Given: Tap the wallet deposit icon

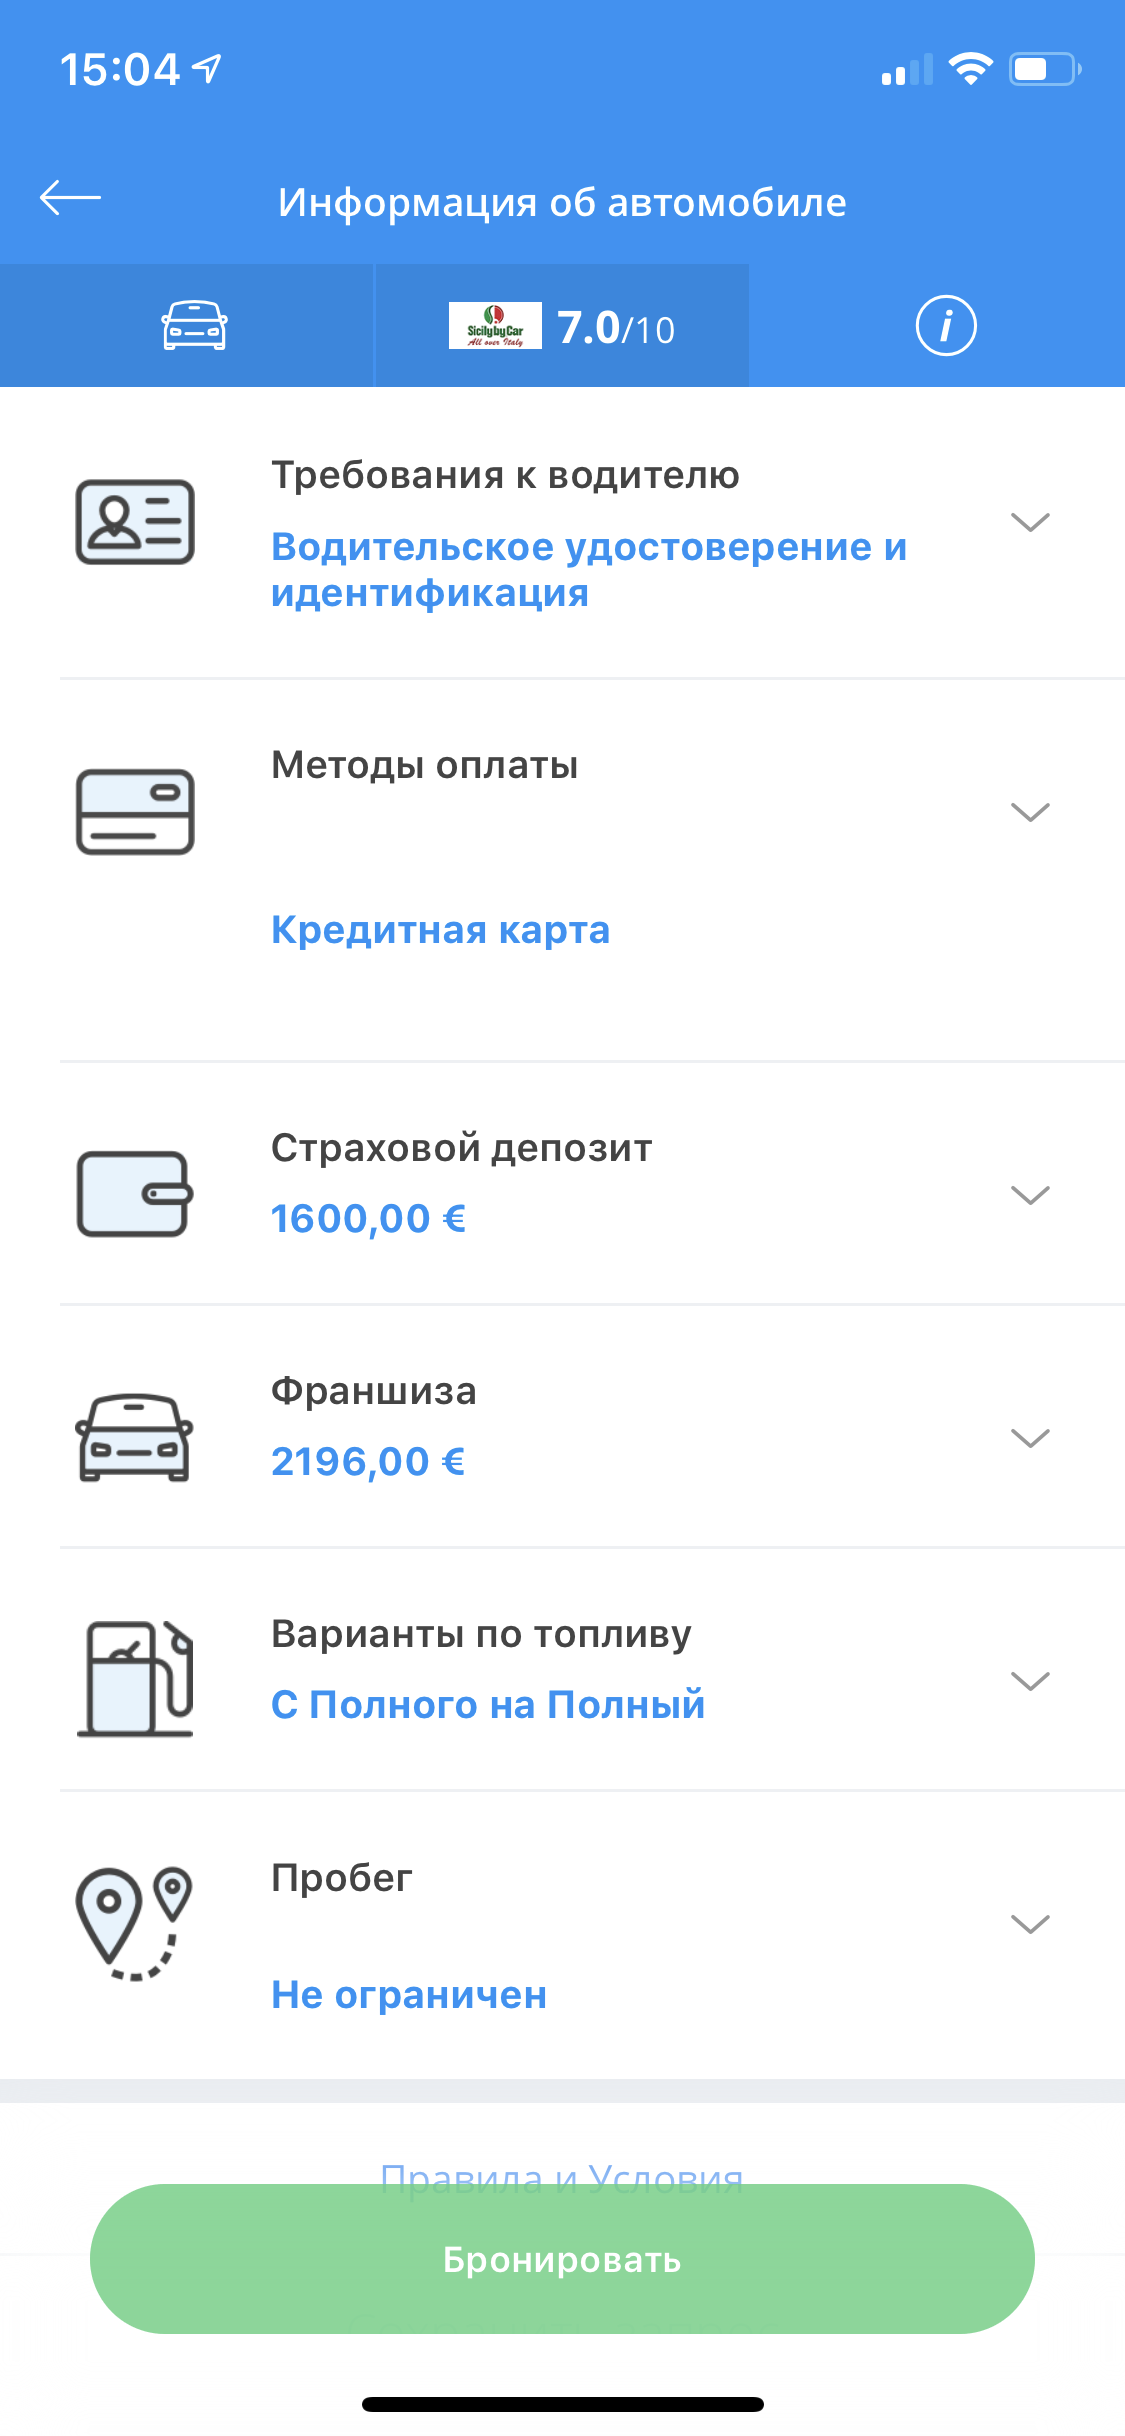Looking at the screenshot, I should 135,1194.
